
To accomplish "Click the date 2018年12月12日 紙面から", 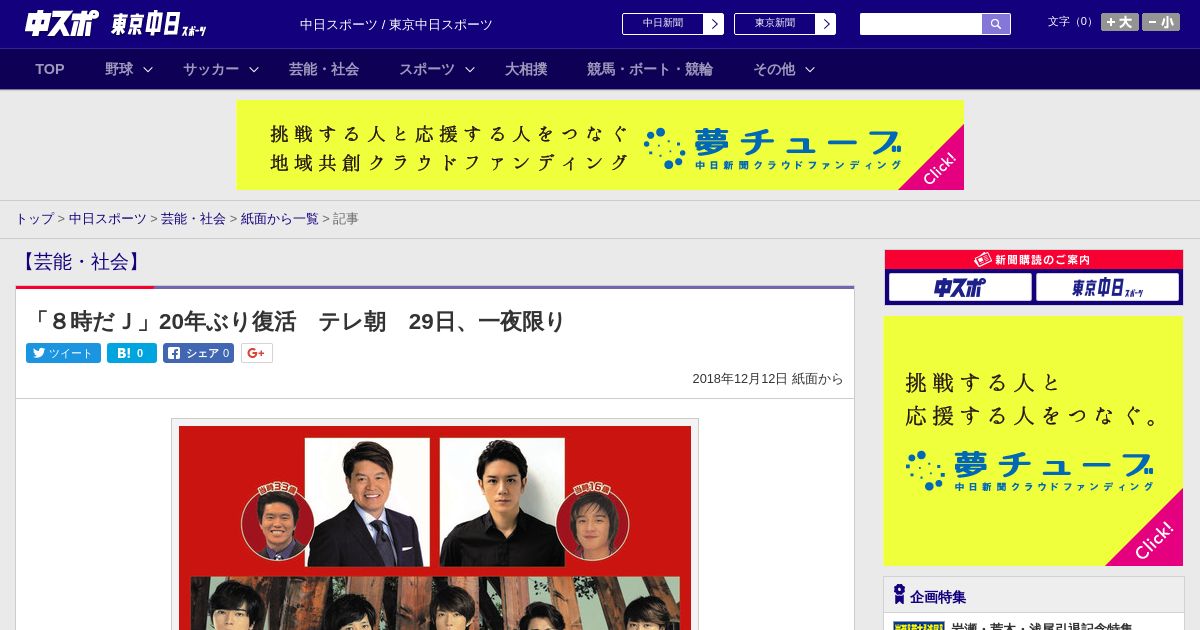I will coord(768,379).
